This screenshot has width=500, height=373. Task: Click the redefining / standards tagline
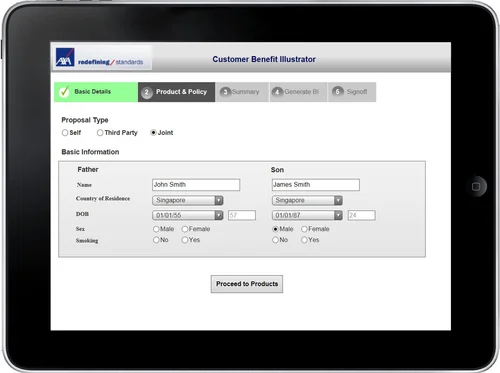[111, 62]
